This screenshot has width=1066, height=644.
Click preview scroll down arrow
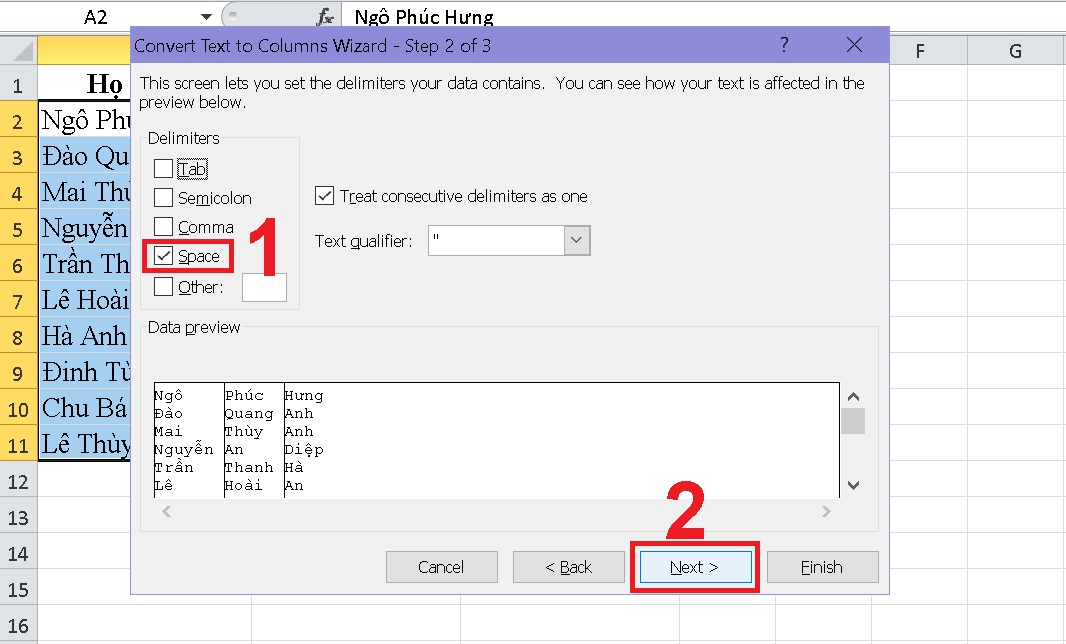pos(853,485)
